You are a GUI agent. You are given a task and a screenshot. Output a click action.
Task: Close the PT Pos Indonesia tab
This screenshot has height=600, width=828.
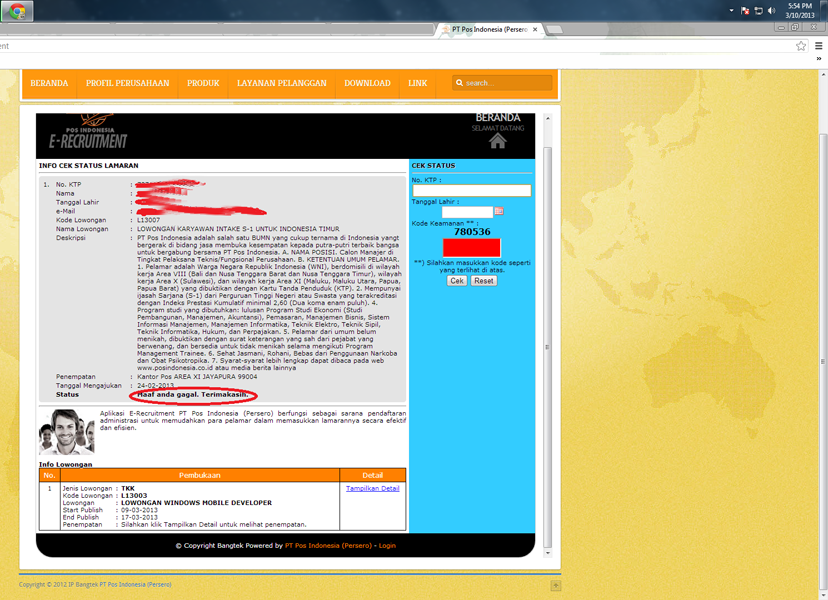click(535, 30)
